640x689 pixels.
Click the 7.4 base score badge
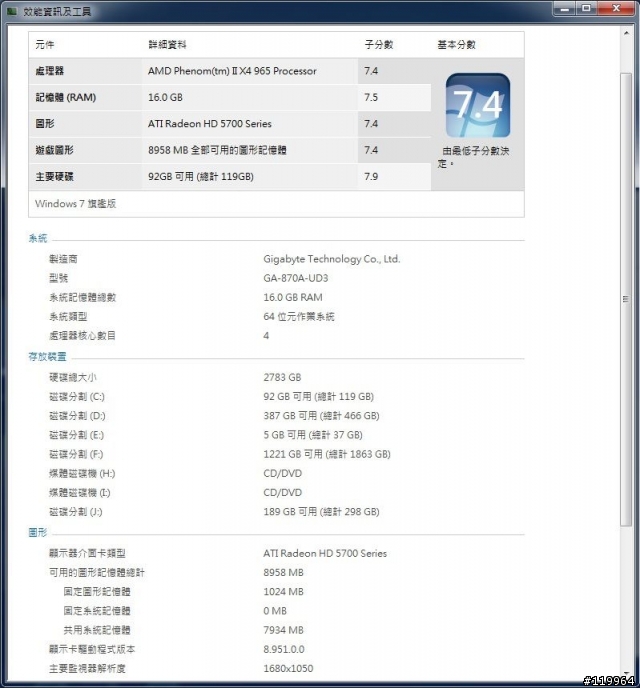tap(478, 105)
